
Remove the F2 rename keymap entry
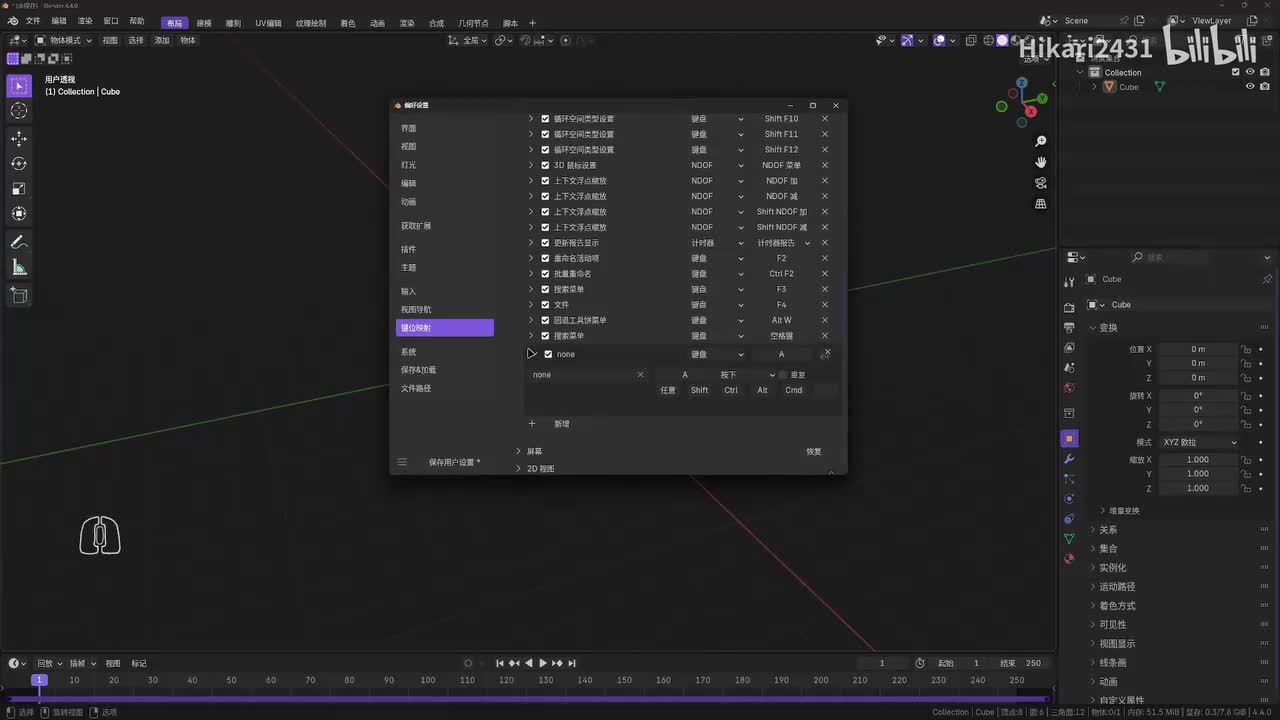825,258
